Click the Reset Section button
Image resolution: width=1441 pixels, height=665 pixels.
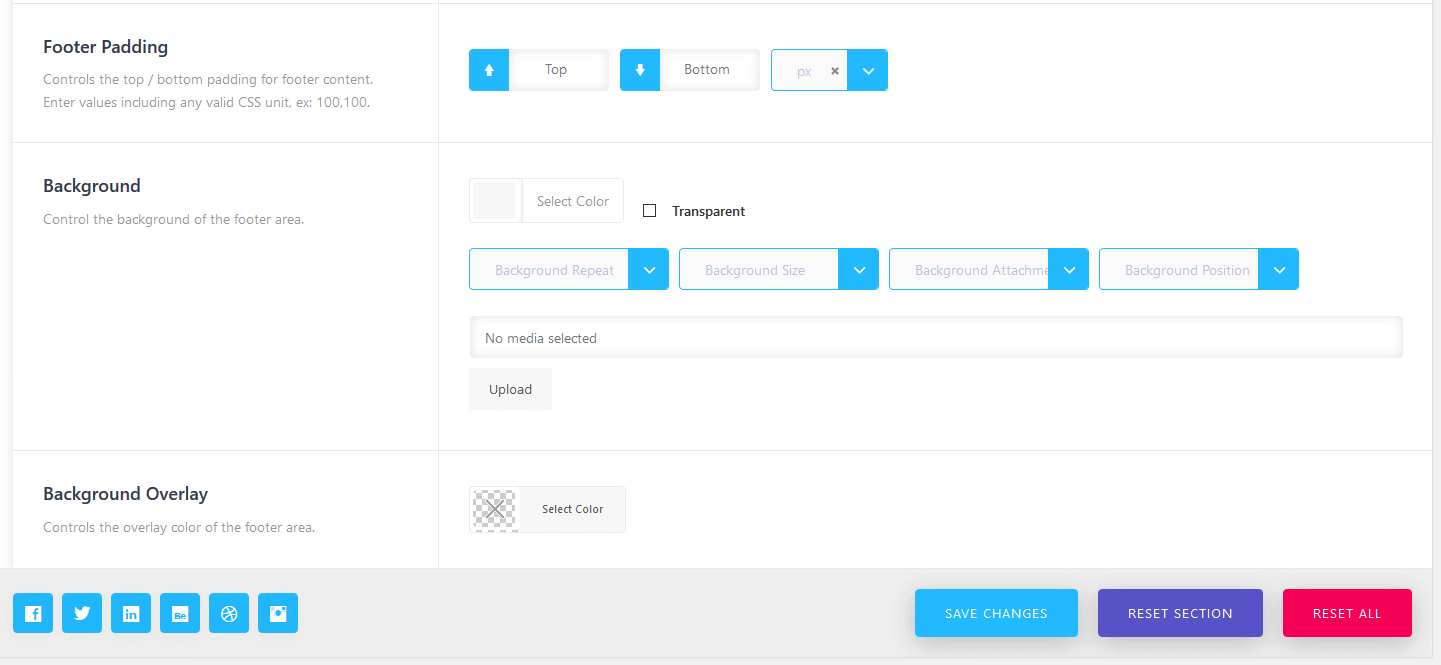pyautogui.click(x=1180, y=613)
